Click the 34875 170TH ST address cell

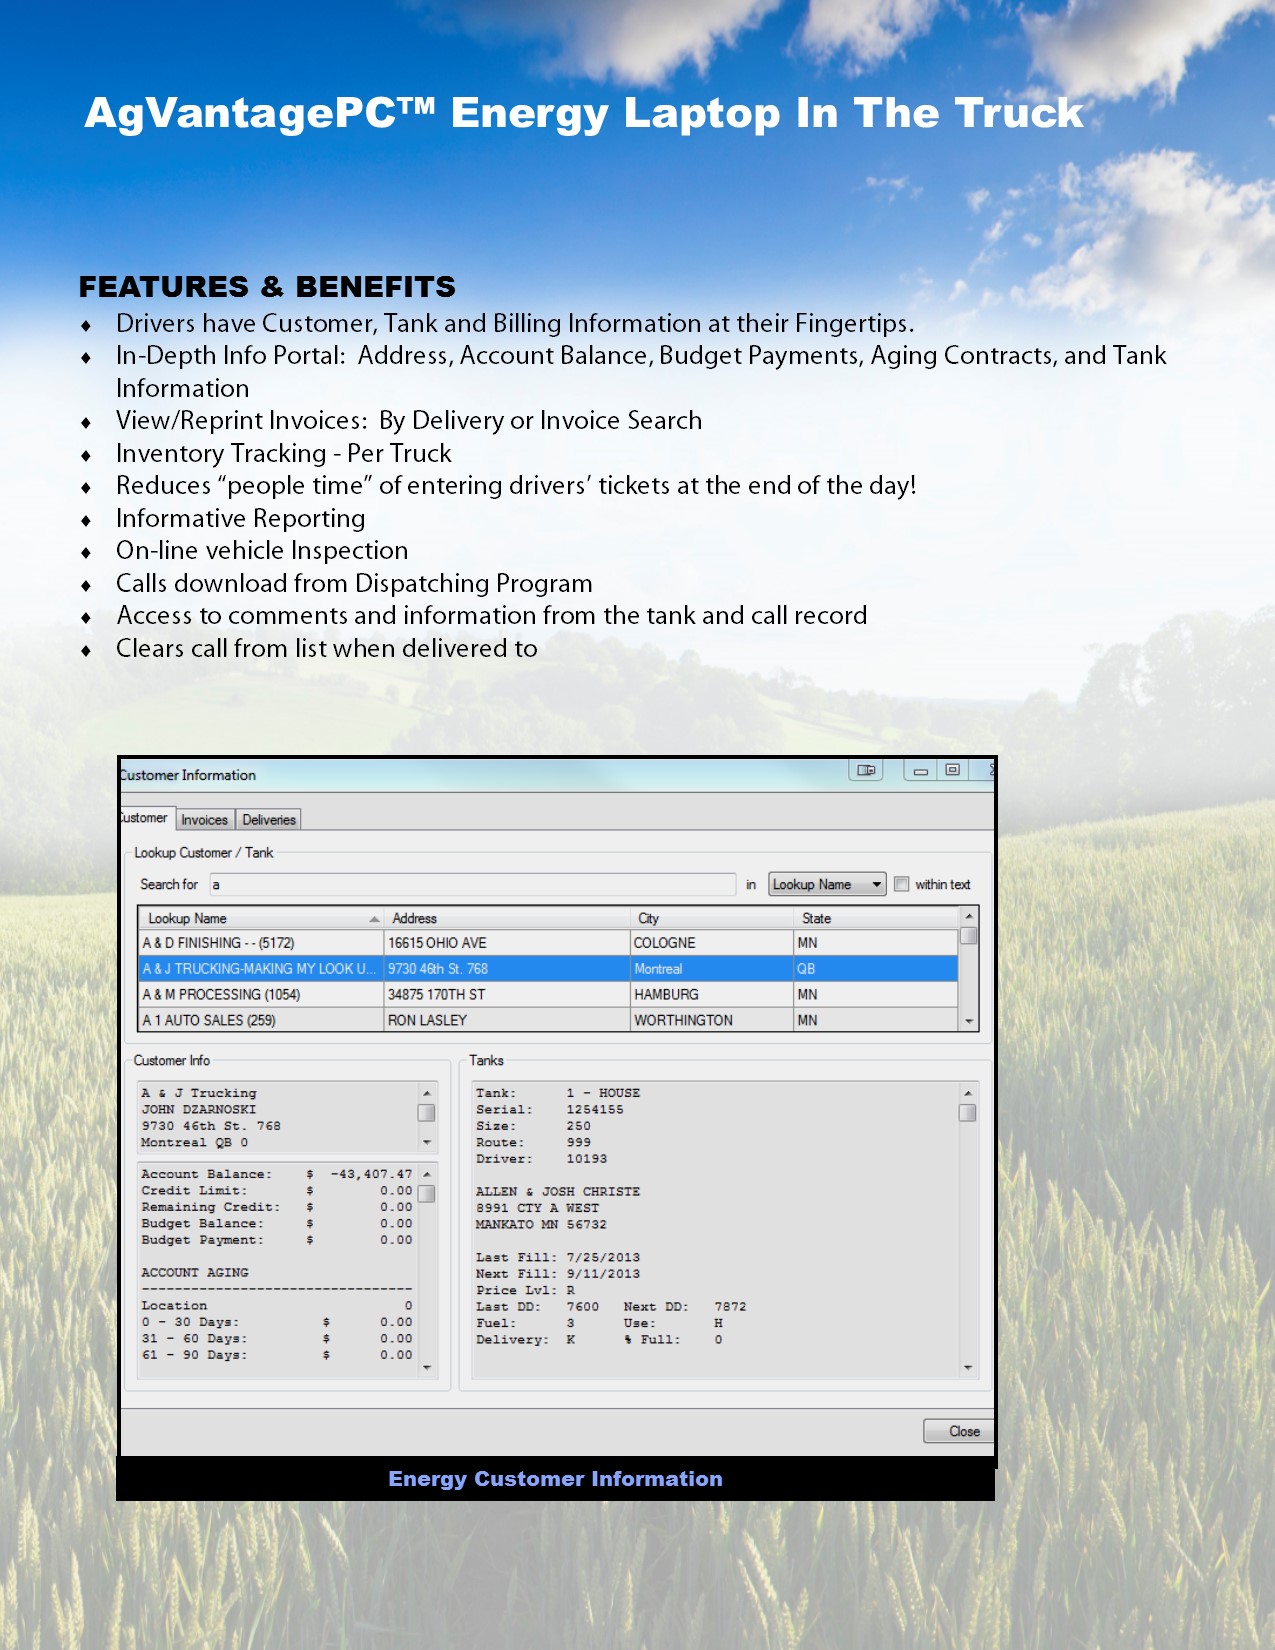click(x=507, y=995)
